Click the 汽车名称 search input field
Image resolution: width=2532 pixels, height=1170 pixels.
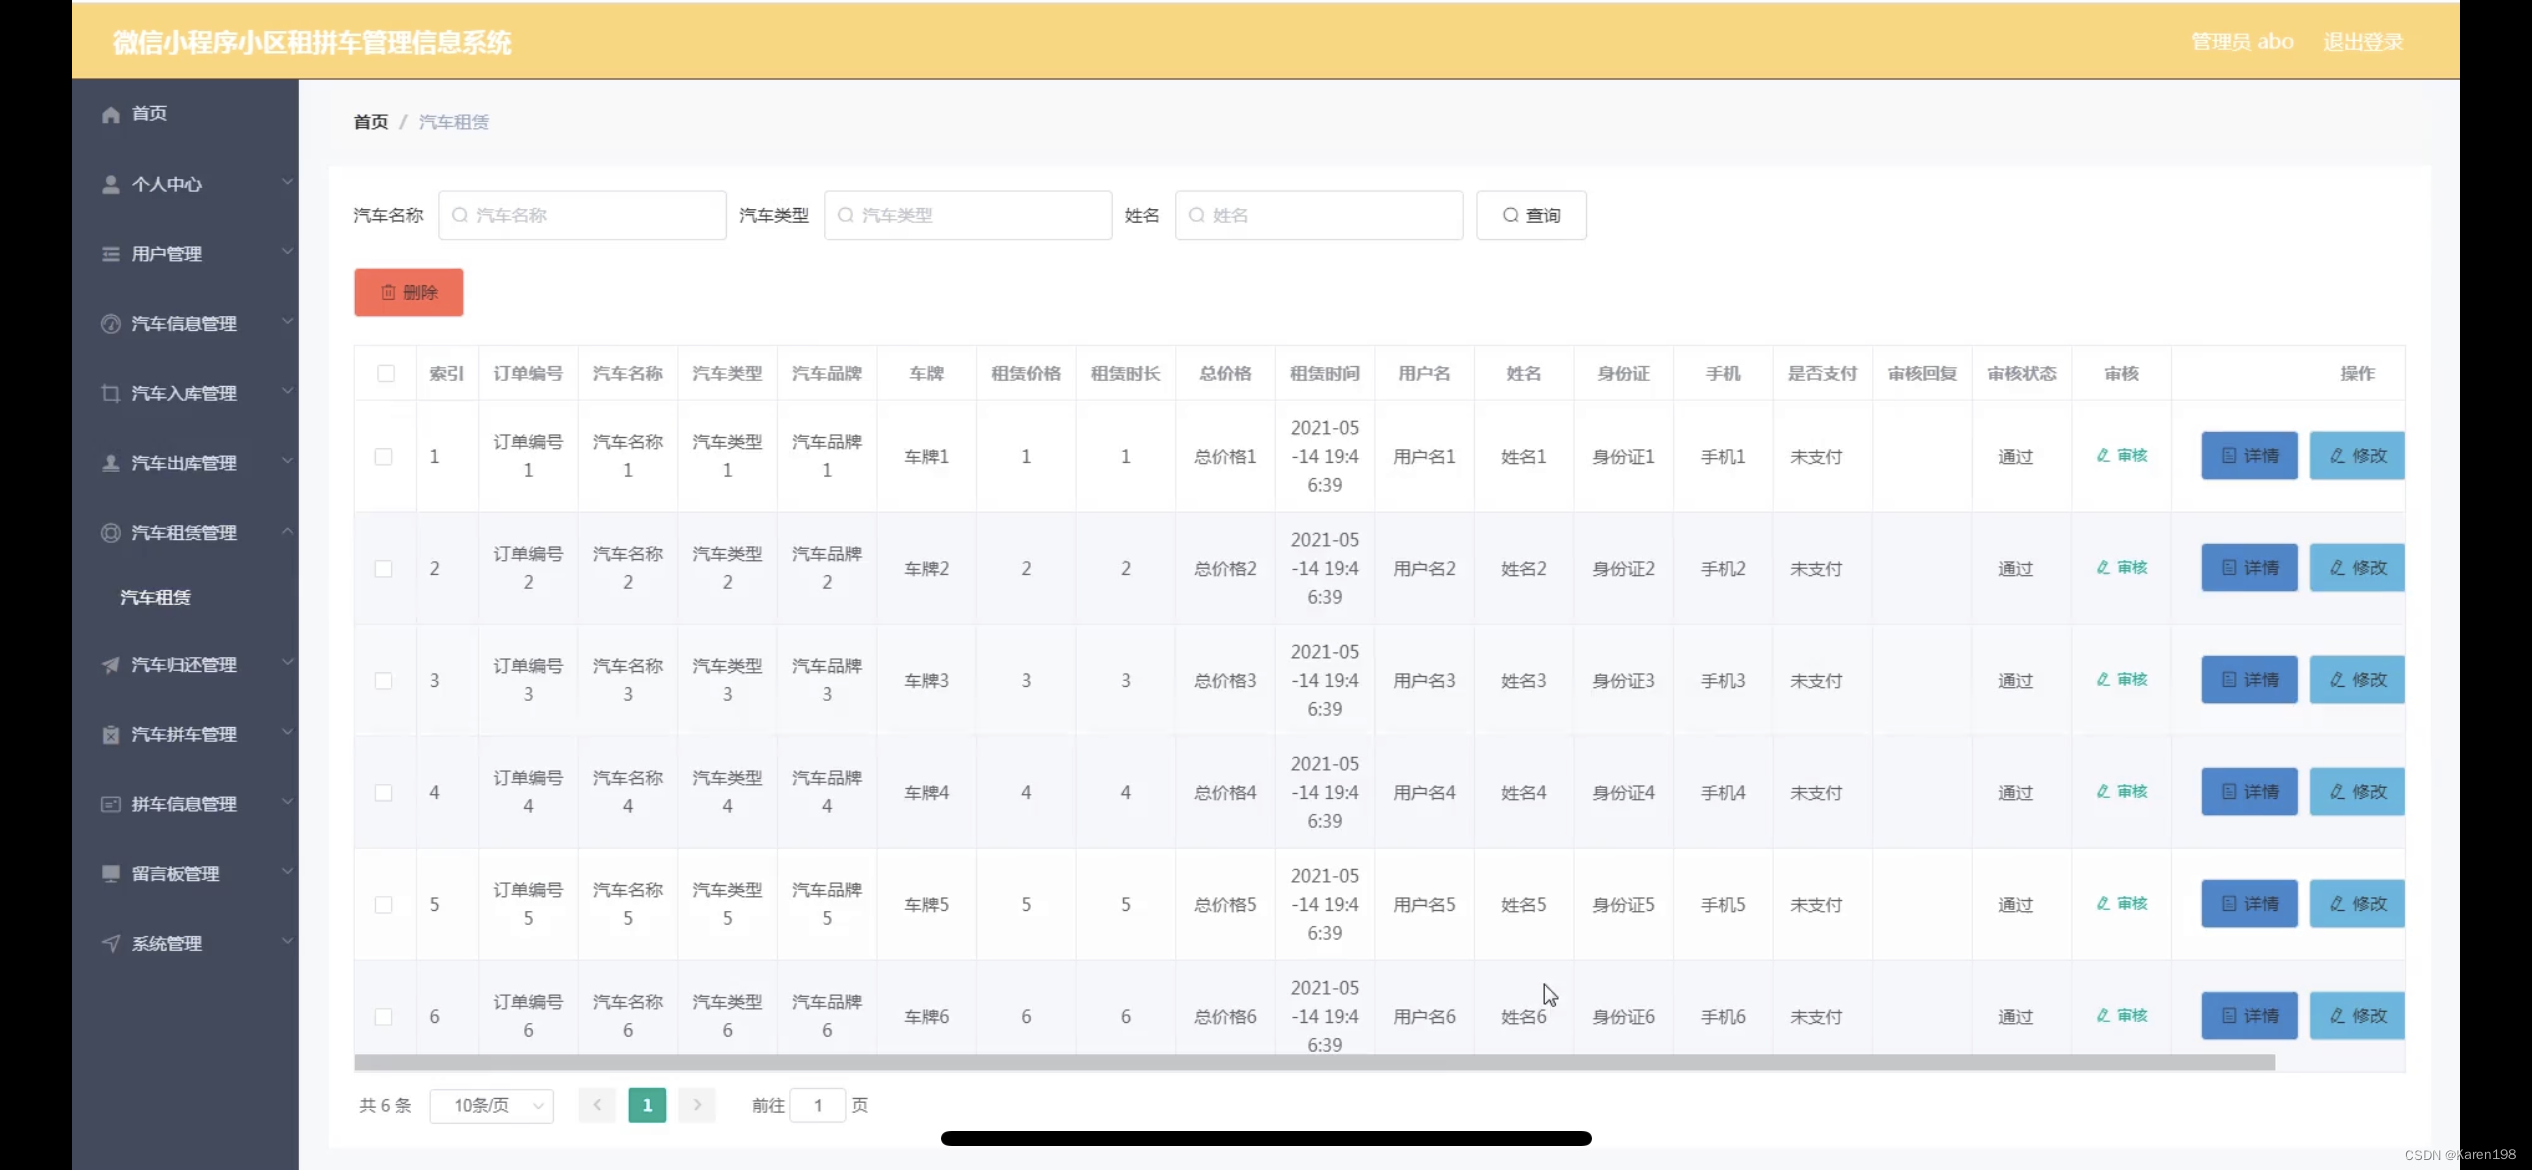(582, 215)
